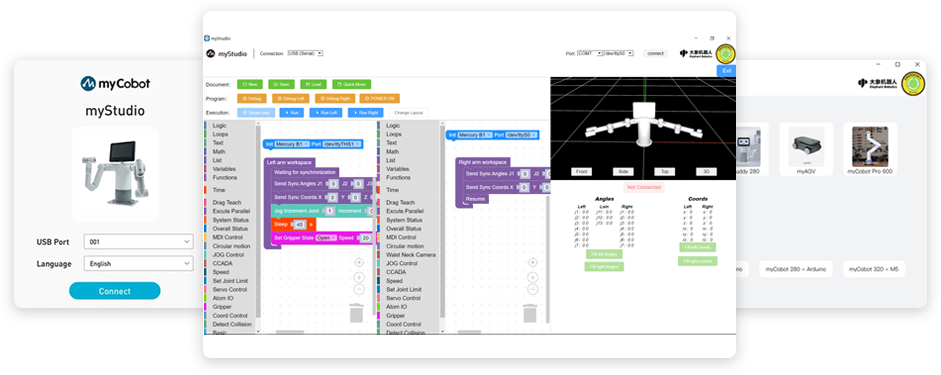Screen dimensions: 941x375
Task: Open the Connection USB (Serial) dropdown
Action: [305, 53]
